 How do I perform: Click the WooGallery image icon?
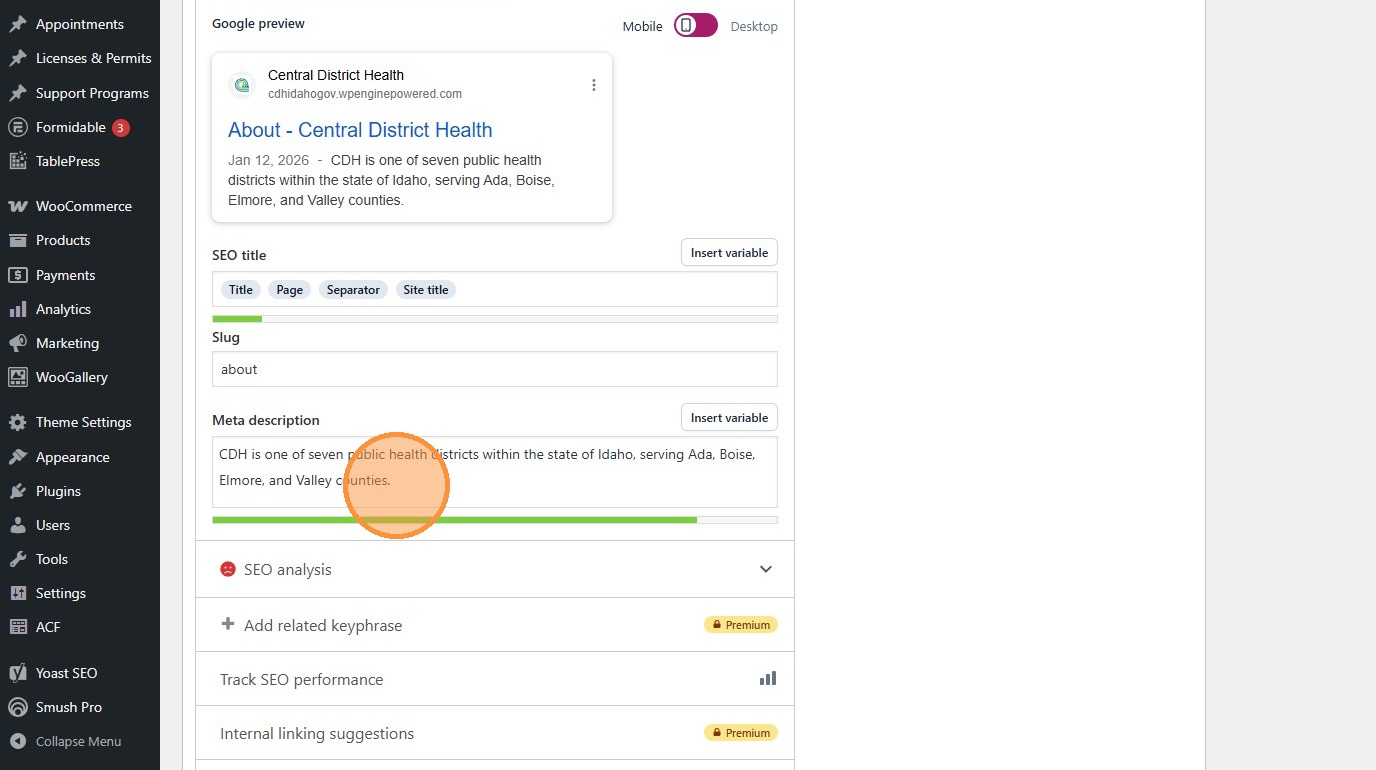pos(17,377)
